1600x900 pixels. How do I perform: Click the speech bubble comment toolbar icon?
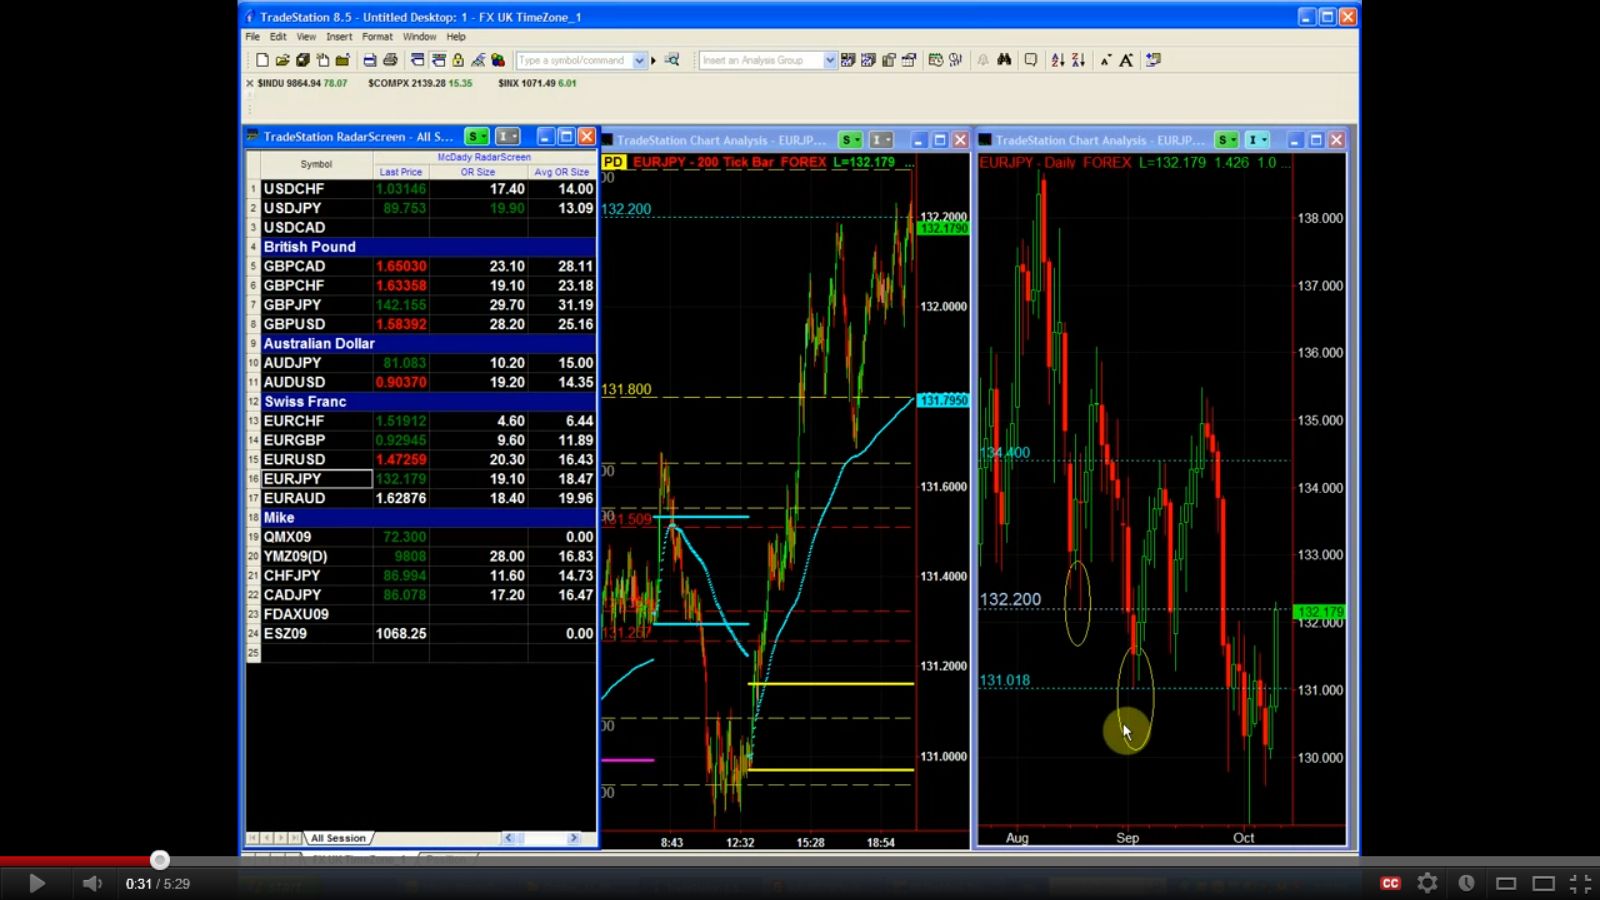click(1031, 60)
